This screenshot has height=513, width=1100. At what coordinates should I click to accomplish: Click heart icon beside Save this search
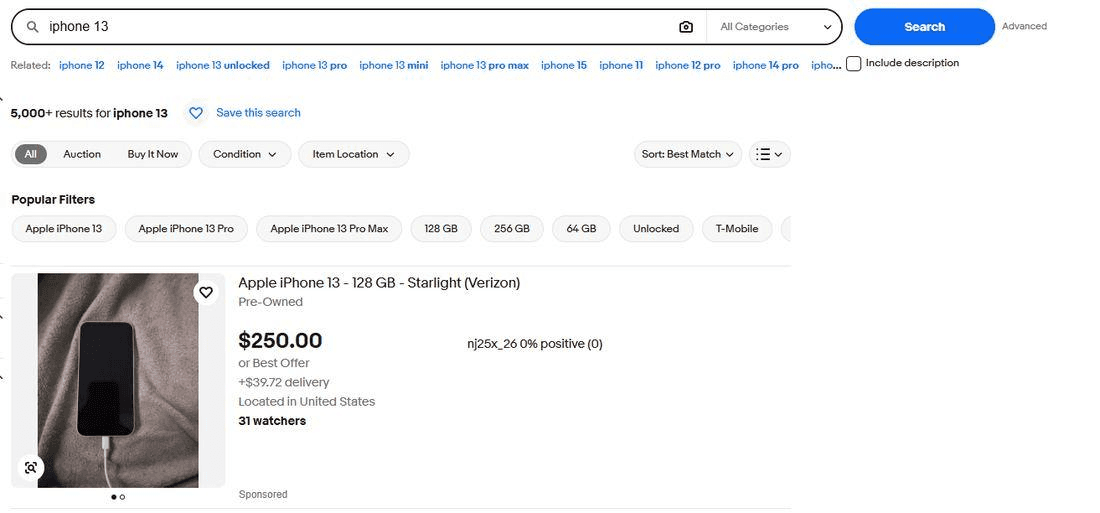(196, 113)
